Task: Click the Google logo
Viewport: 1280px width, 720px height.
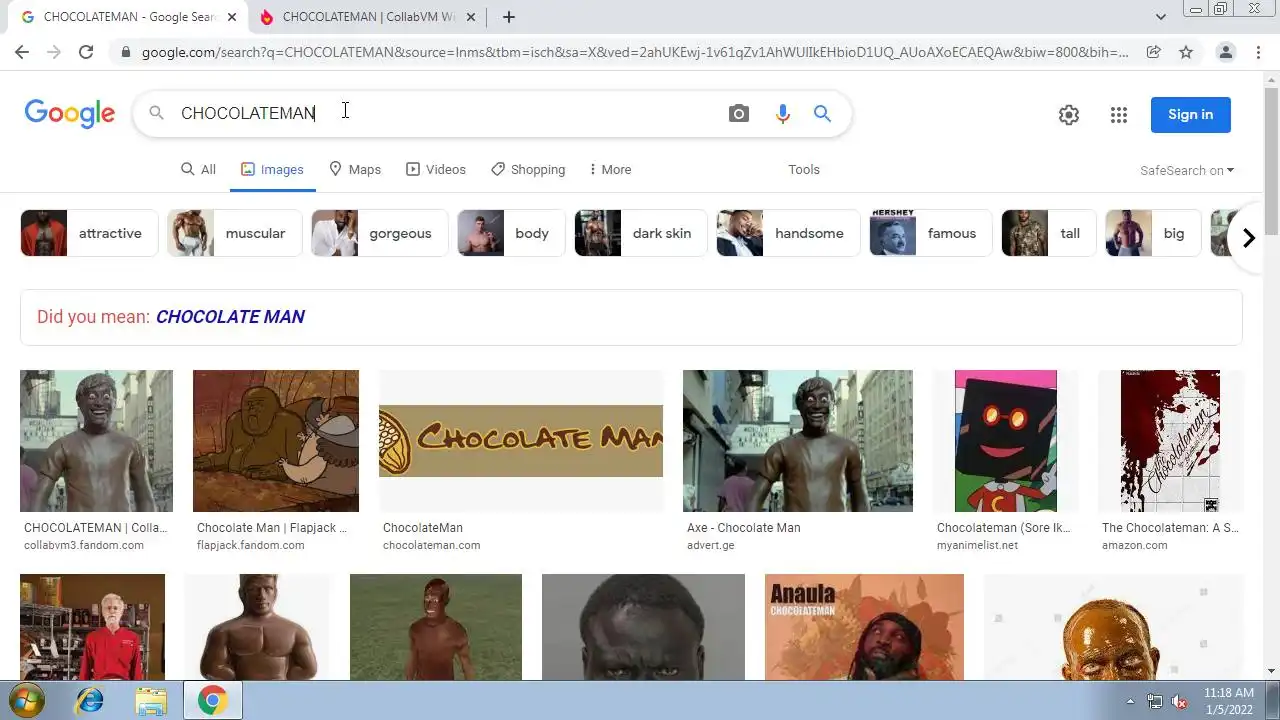Action: 70,114
